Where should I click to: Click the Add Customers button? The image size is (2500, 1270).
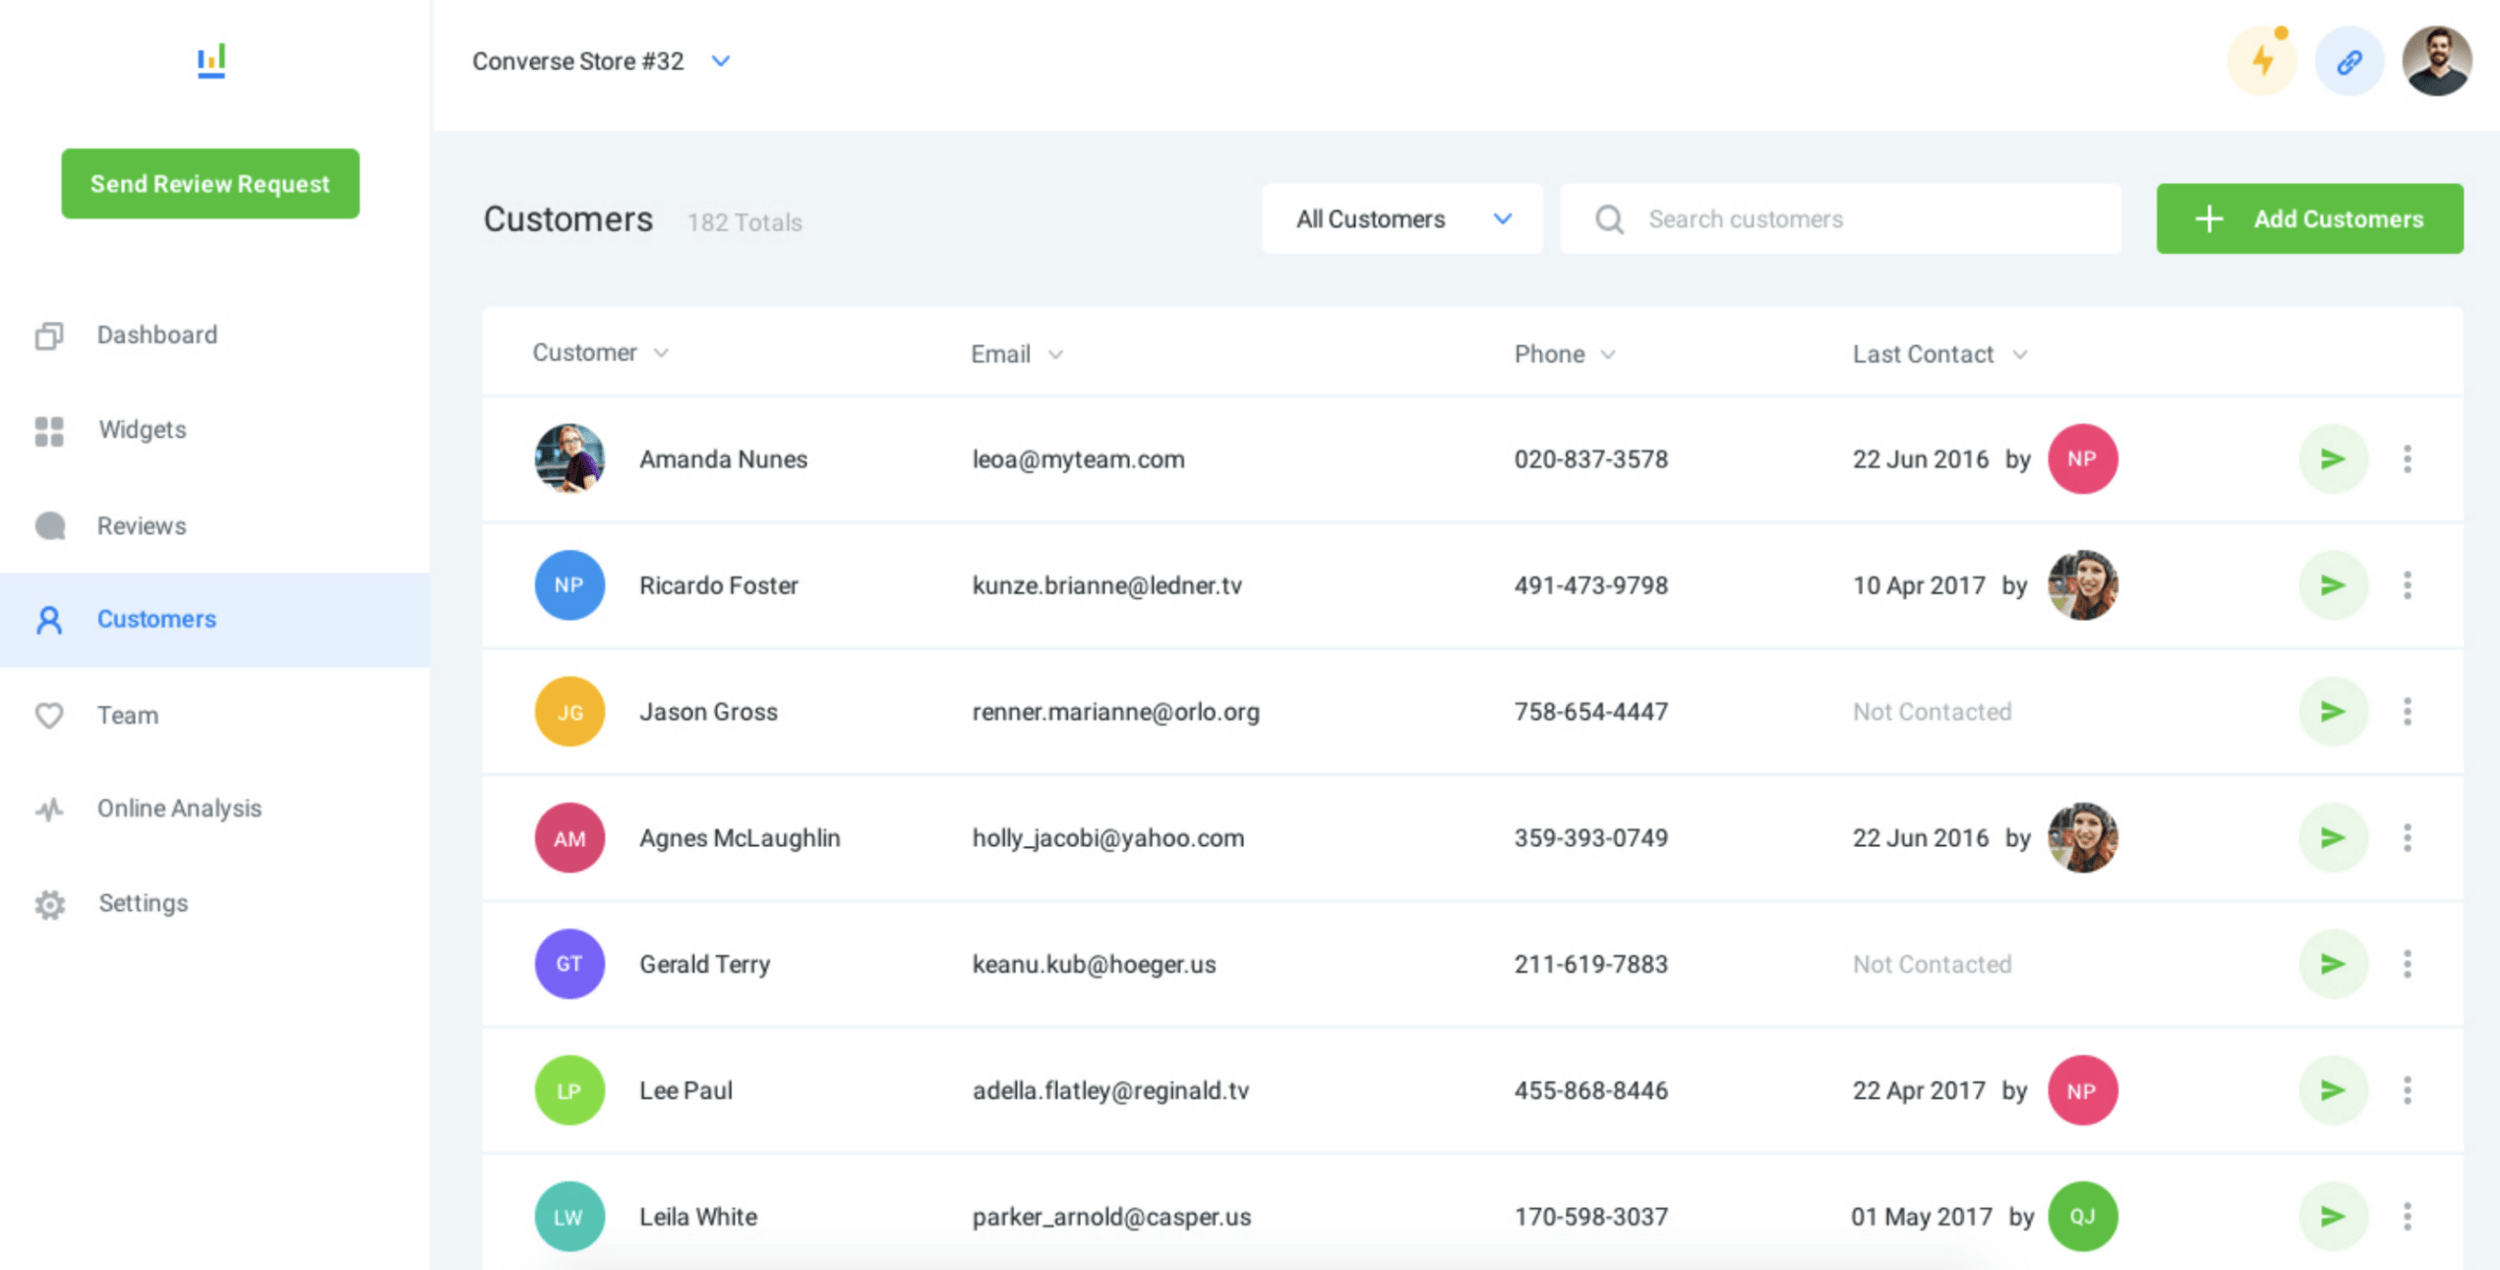[2309, 219]
